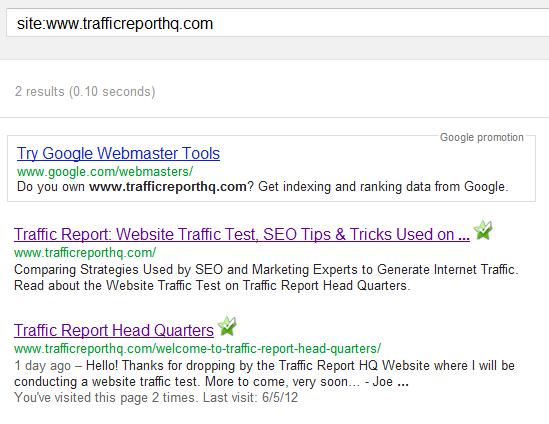The image size is (549, 424).
Task: Open Traffic Report Head Quarters result title
Action: 114,330
